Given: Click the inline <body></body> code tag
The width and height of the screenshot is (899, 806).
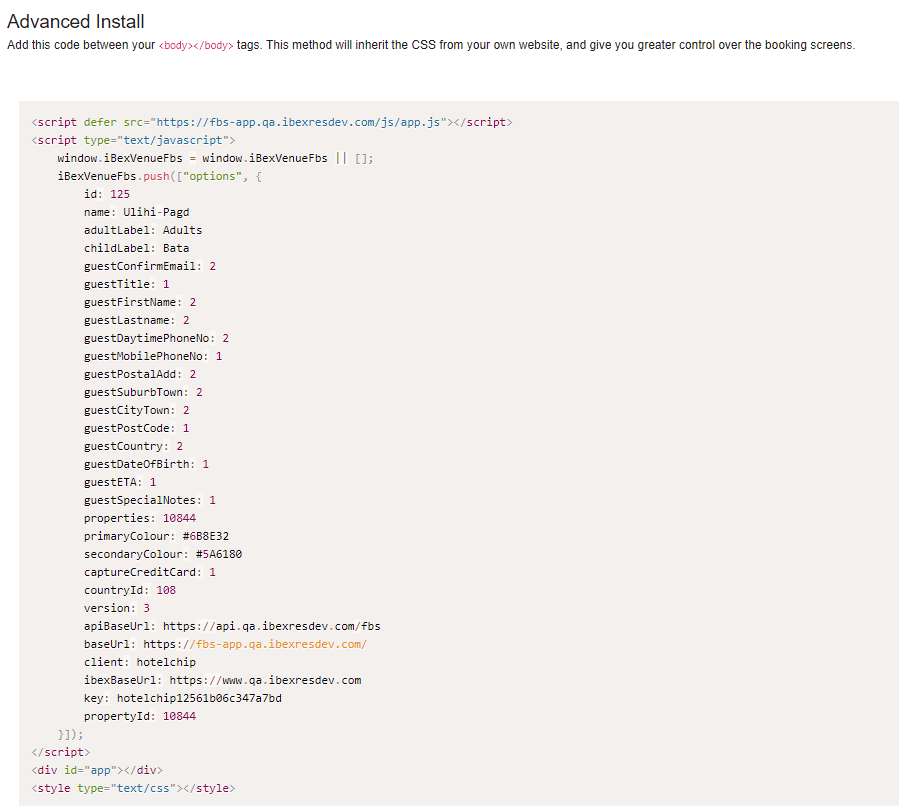Looking at the screenshot, I should point(196,46).
